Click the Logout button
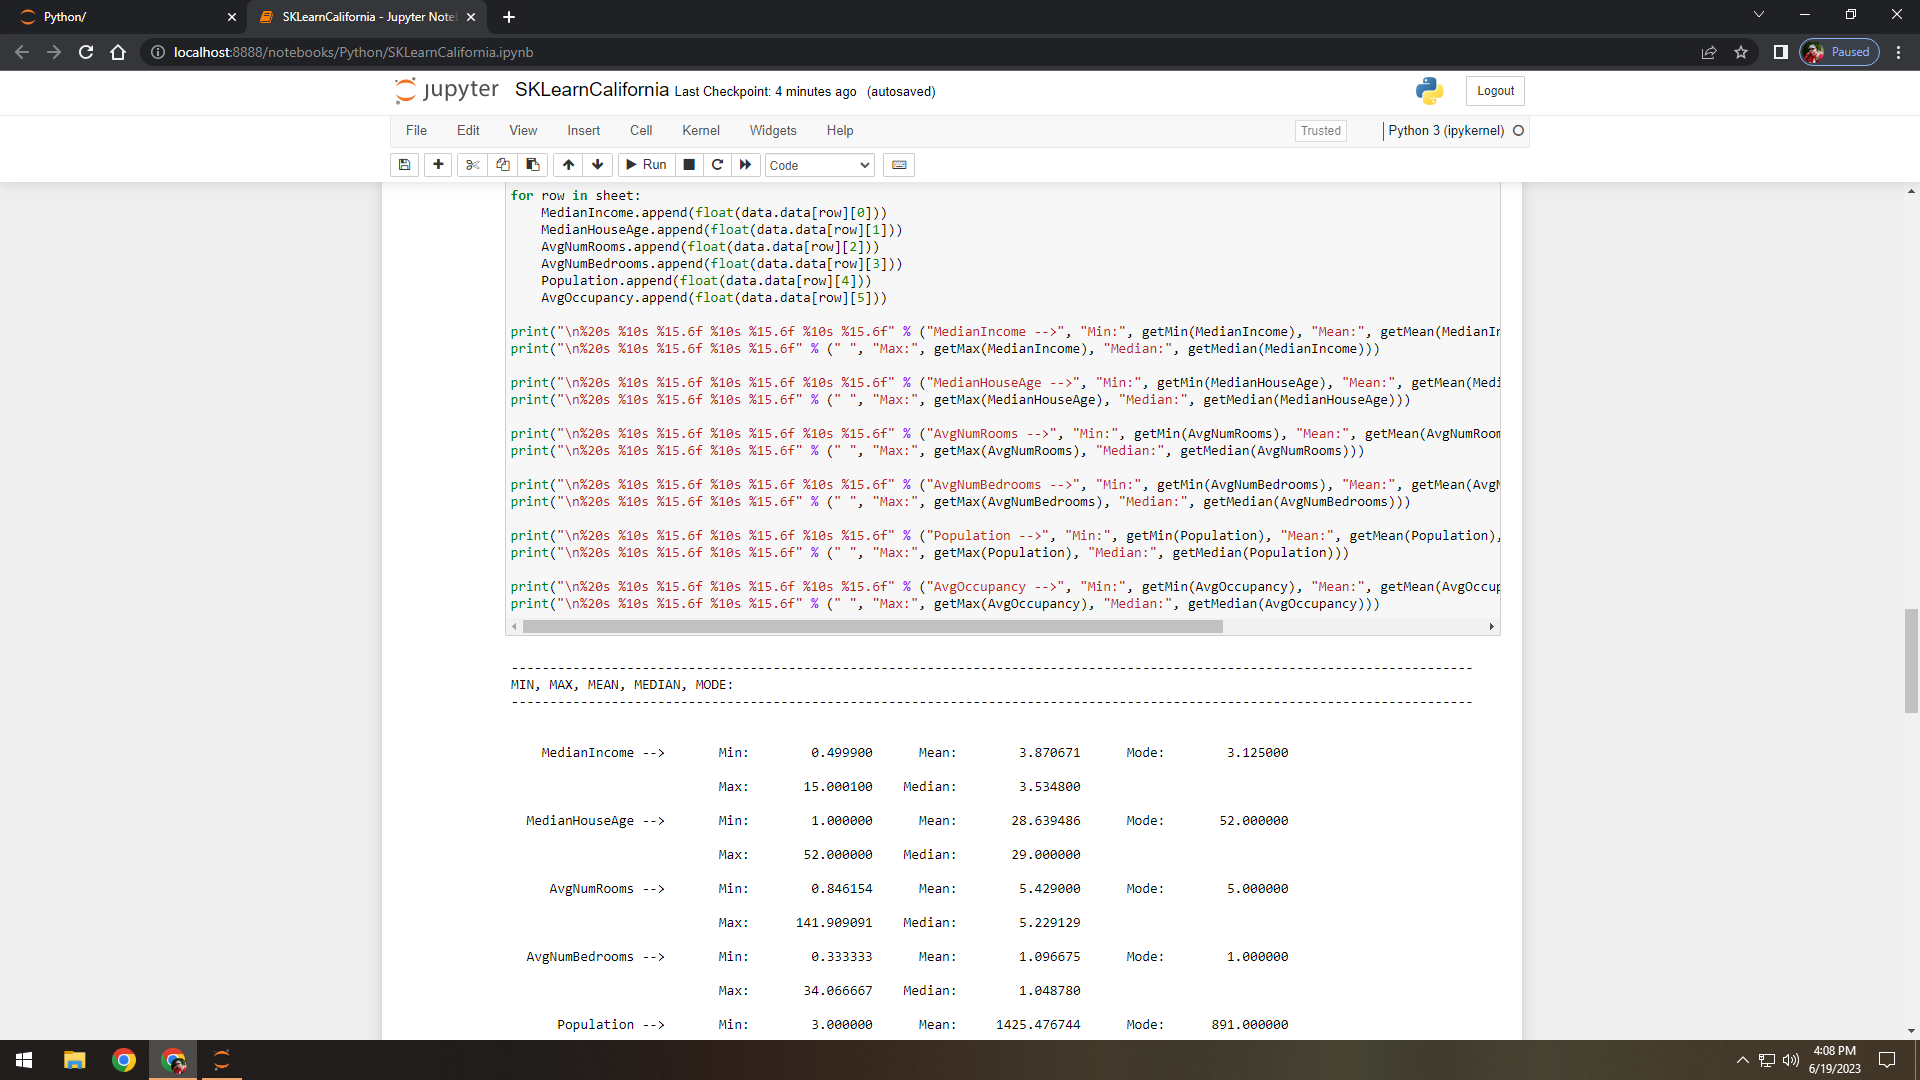The height and width of the screenshot is (1080, 1920). coord(1495,91)
